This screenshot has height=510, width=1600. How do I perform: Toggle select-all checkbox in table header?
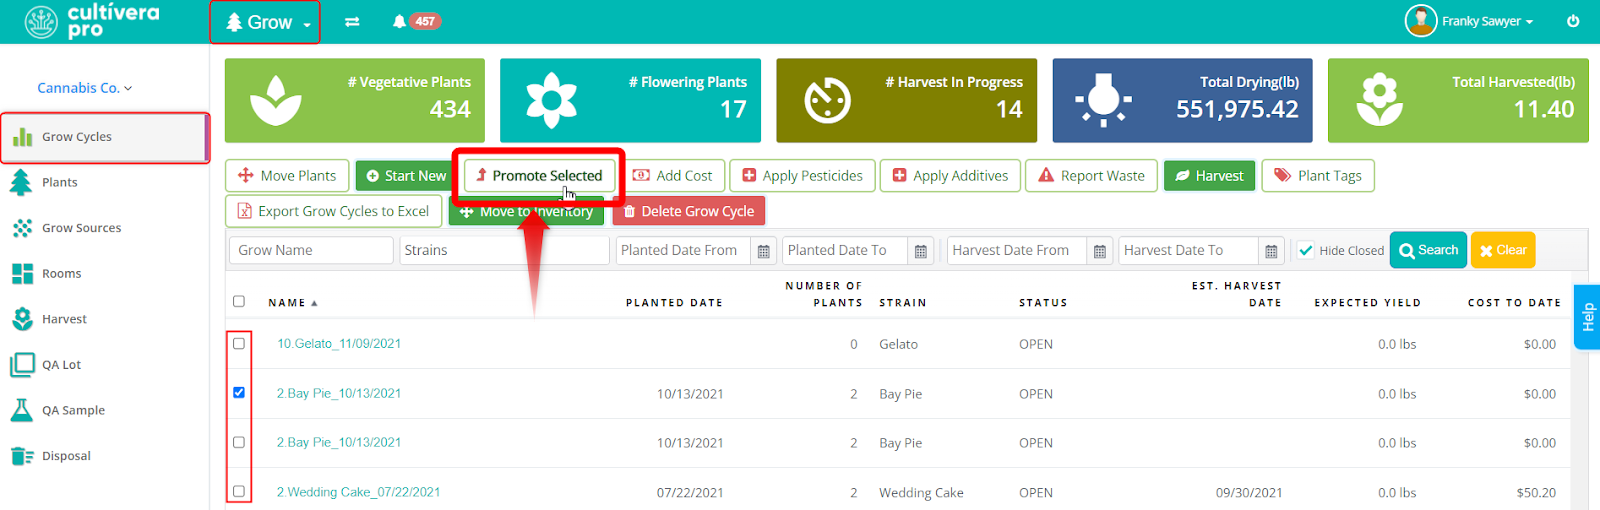(239, 301)
